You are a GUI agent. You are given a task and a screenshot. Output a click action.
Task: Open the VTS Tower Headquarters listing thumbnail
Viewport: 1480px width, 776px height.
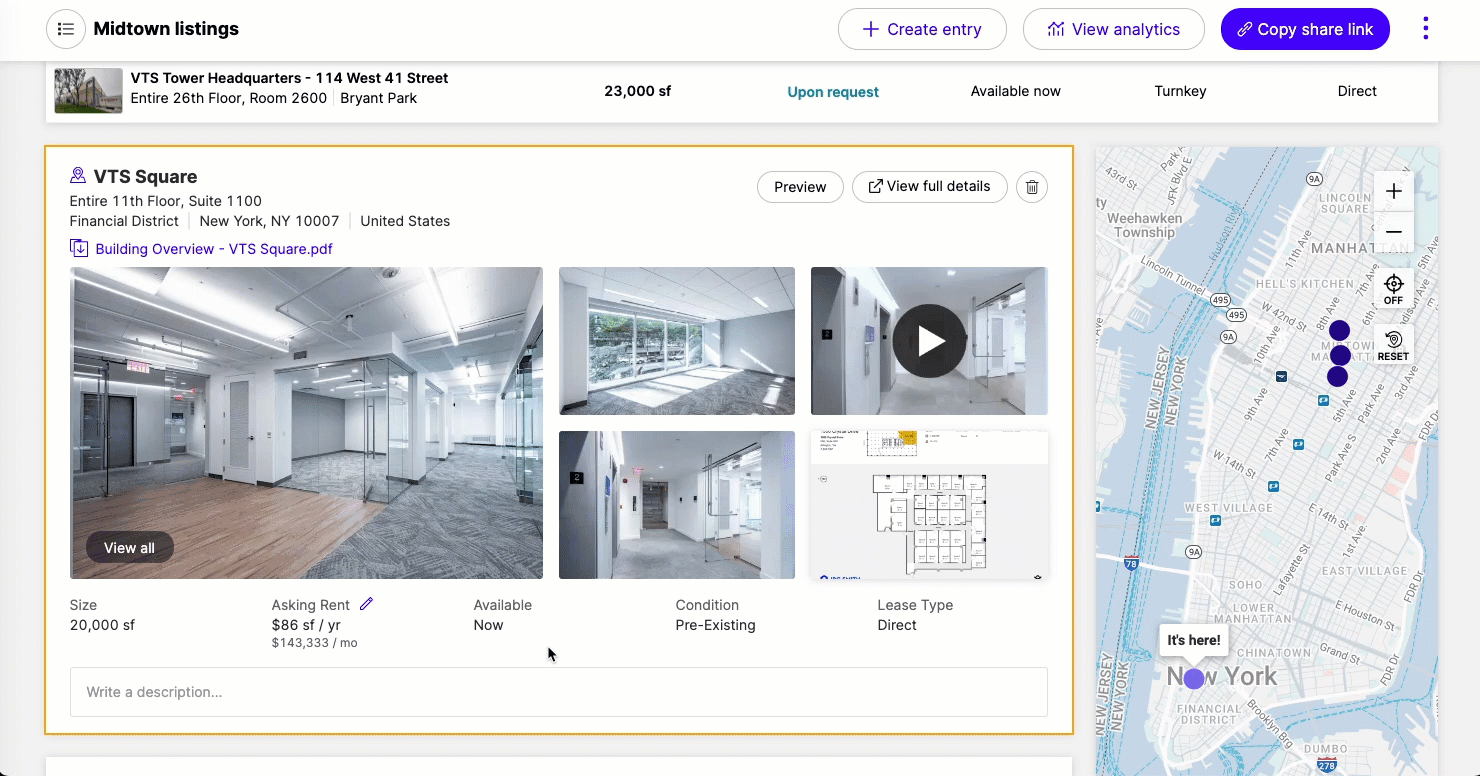pyautogui.click(x=88, y=91)
